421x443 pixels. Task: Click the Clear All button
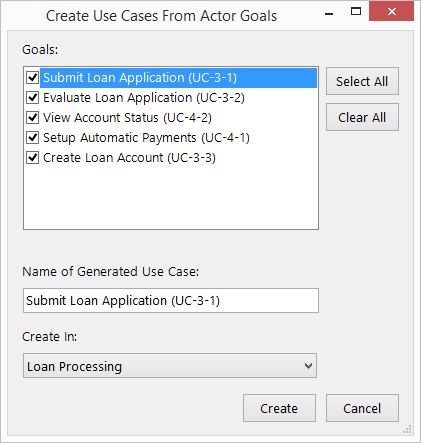pyautogui.click(x=362, y=117)
